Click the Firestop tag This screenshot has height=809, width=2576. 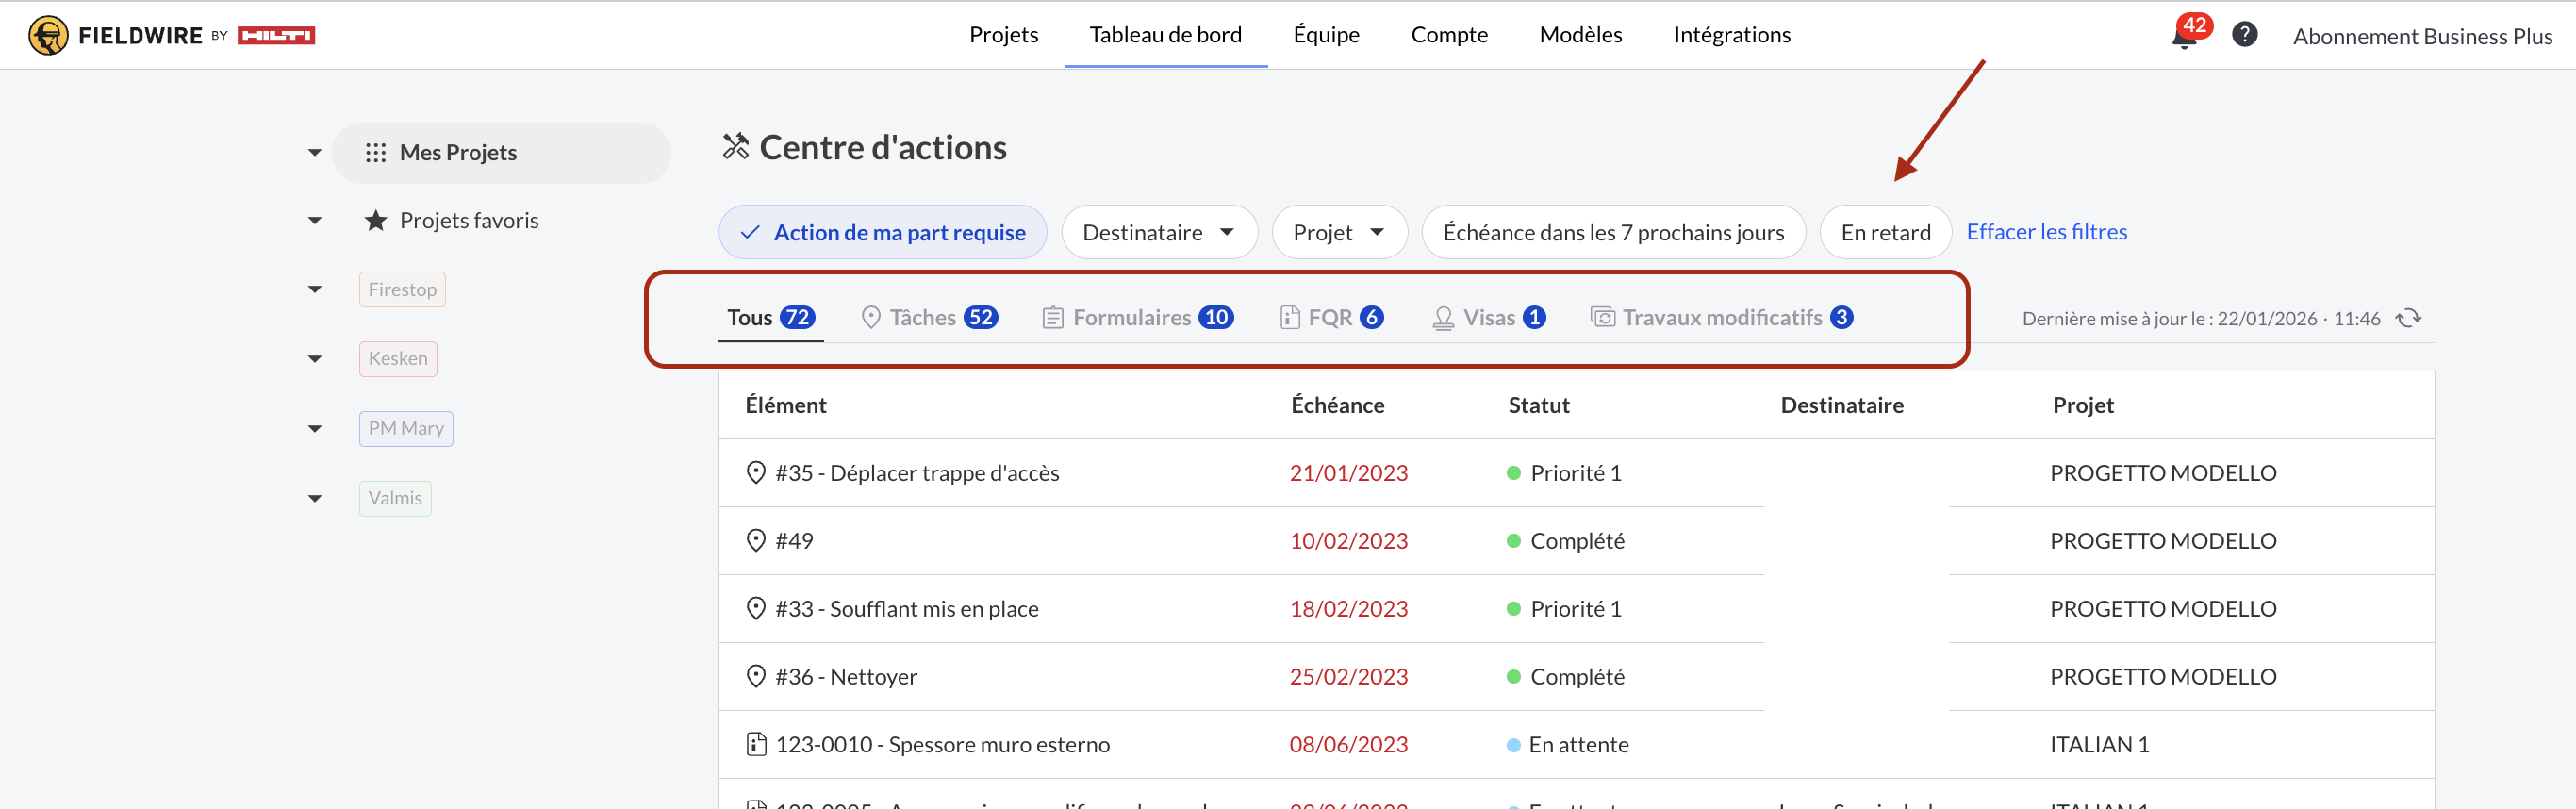tap(402, 290)
